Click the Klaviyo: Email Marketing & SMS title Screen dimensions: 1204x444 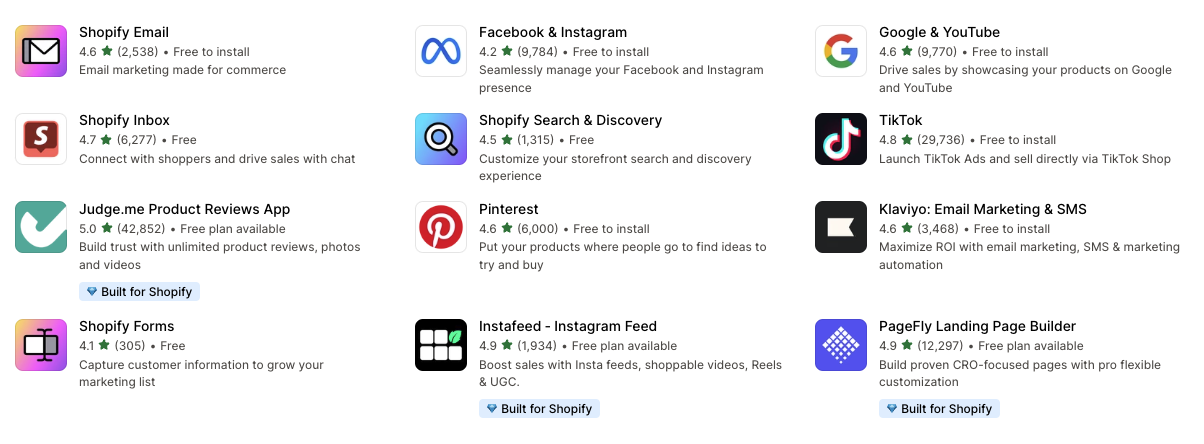983,209
